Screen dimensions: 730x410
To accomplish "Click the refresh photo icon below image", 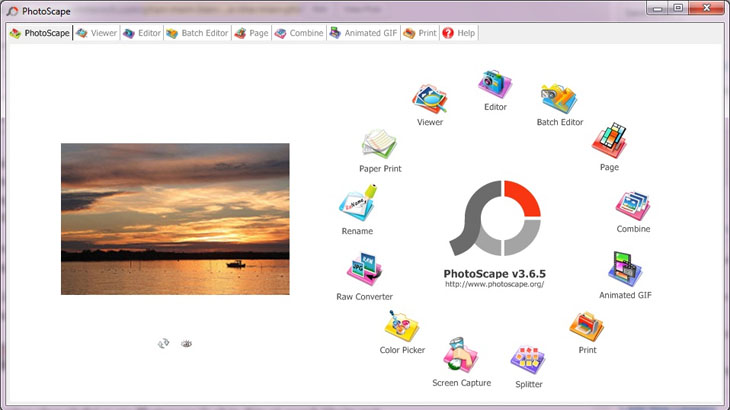I will 163,343.
